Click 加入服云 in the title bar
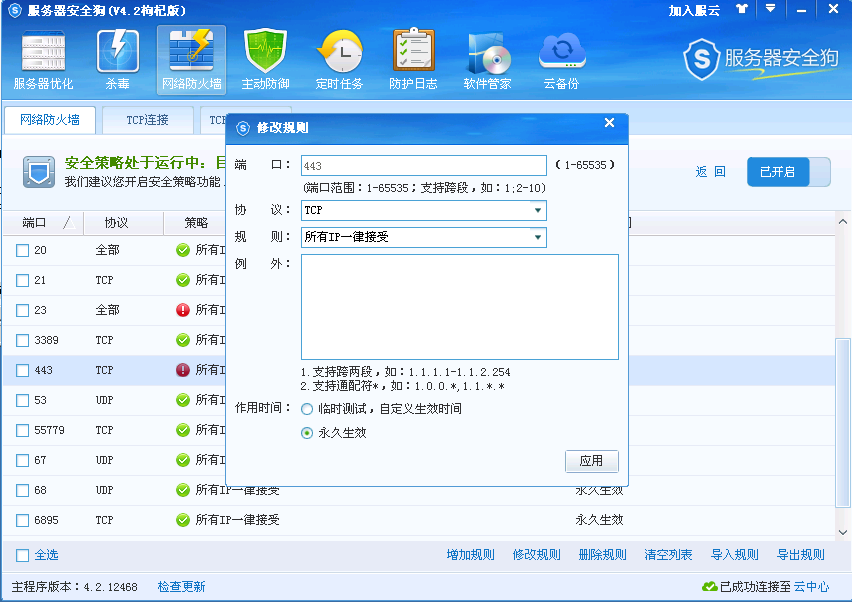The image size is (852, 602). tap(694, 11)
